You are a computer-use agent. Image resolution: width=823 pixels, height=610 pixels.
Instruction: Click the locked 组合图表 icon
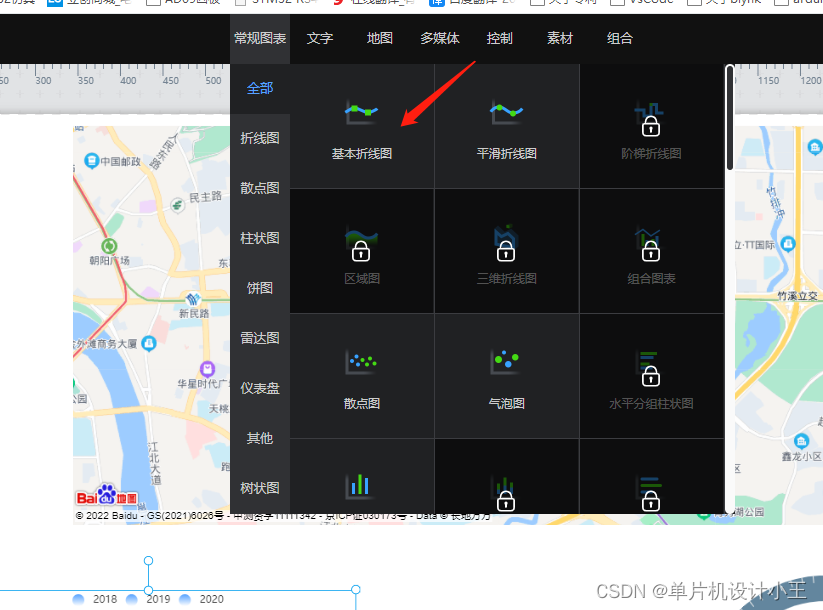tap(651, 244)
